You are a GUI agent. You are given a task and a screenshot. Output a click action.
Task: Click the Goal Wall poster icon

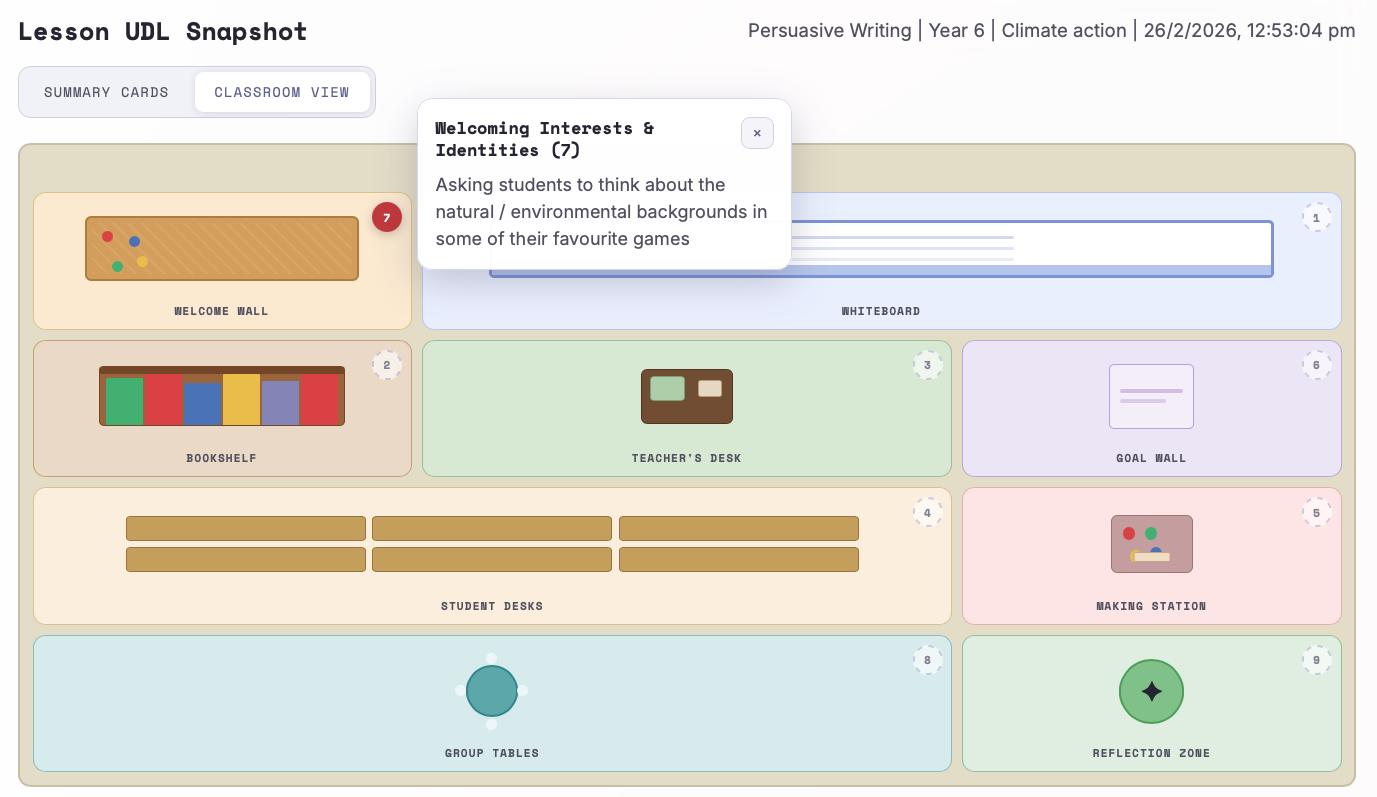coord(1151,396)
